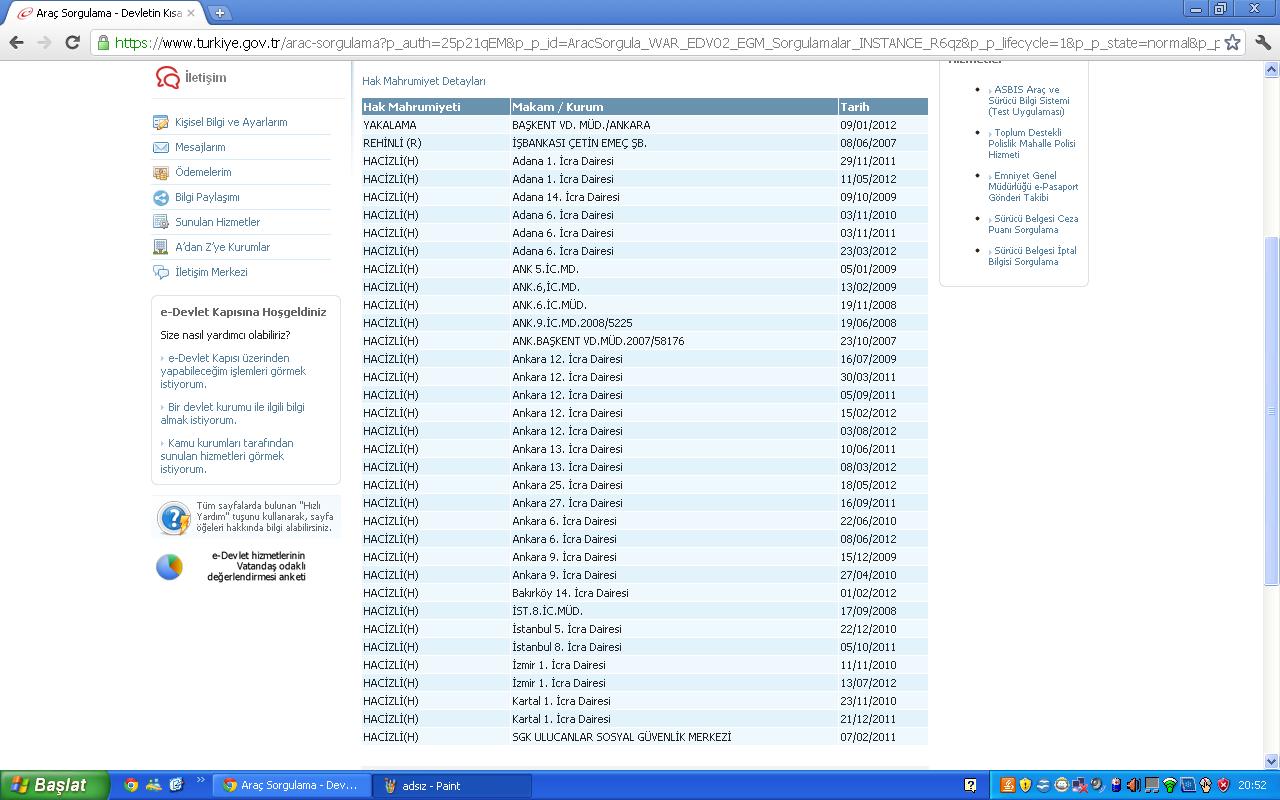Click the Java tray icon
1280x800 pixels.
coord(1008,785)
